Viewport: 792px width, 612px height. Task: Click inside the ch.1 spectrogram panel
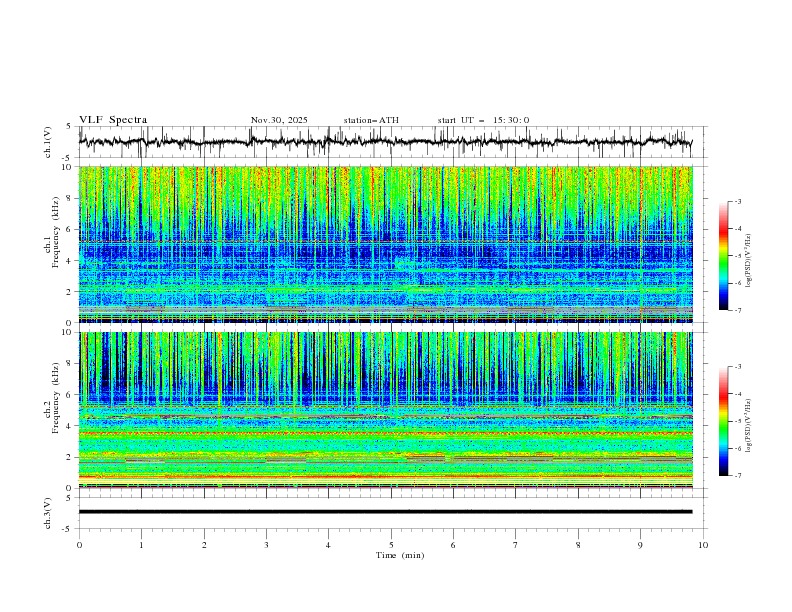[x=385, y=244]
